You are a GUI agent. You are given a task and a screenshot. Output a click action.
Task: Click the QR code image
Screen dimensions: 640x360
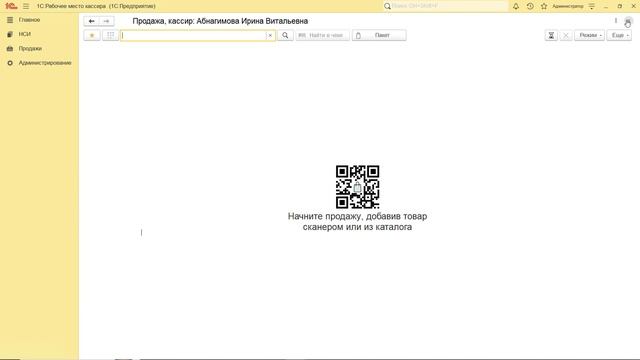tap(358, 187)
